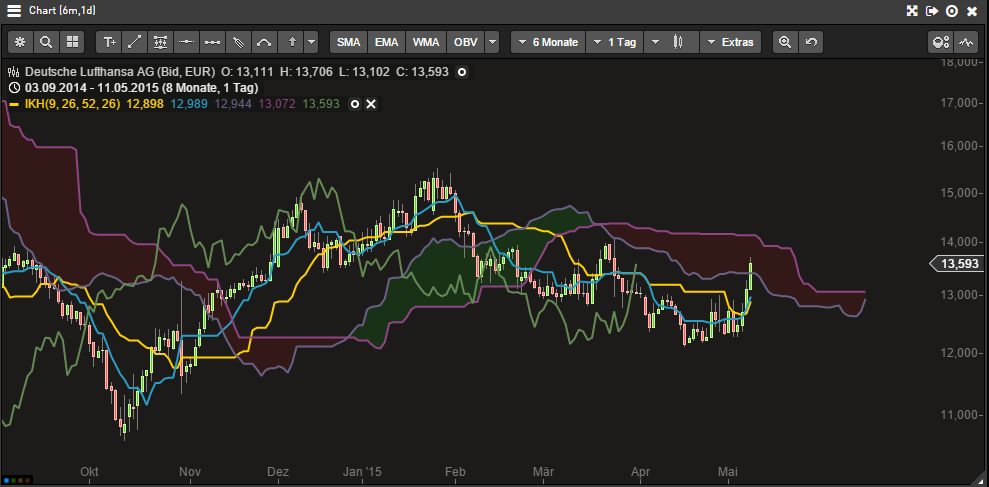Add the EMA indicator

coord(387,42)
